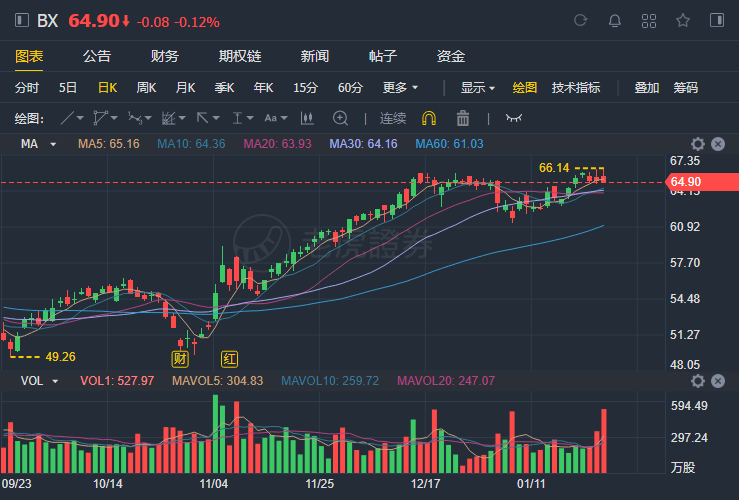Click the refresh icon in the header

pos(581,20)
